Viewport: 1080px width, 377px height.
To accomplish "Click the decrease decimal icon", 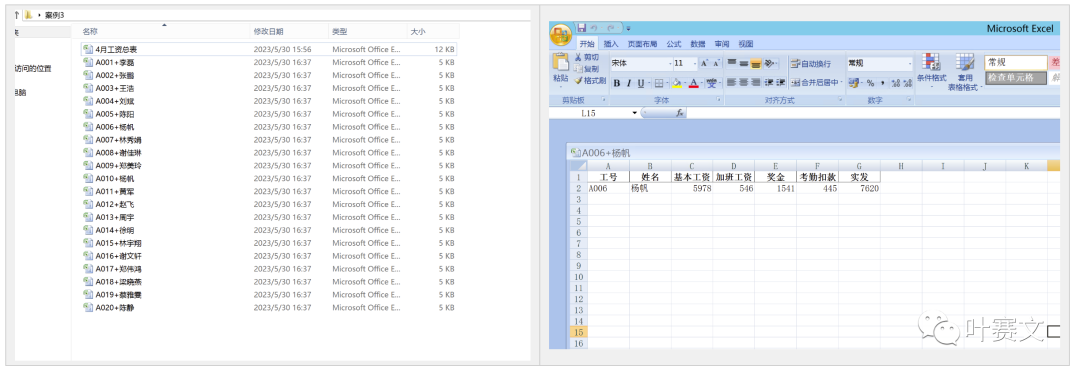I will click(908, 83).
